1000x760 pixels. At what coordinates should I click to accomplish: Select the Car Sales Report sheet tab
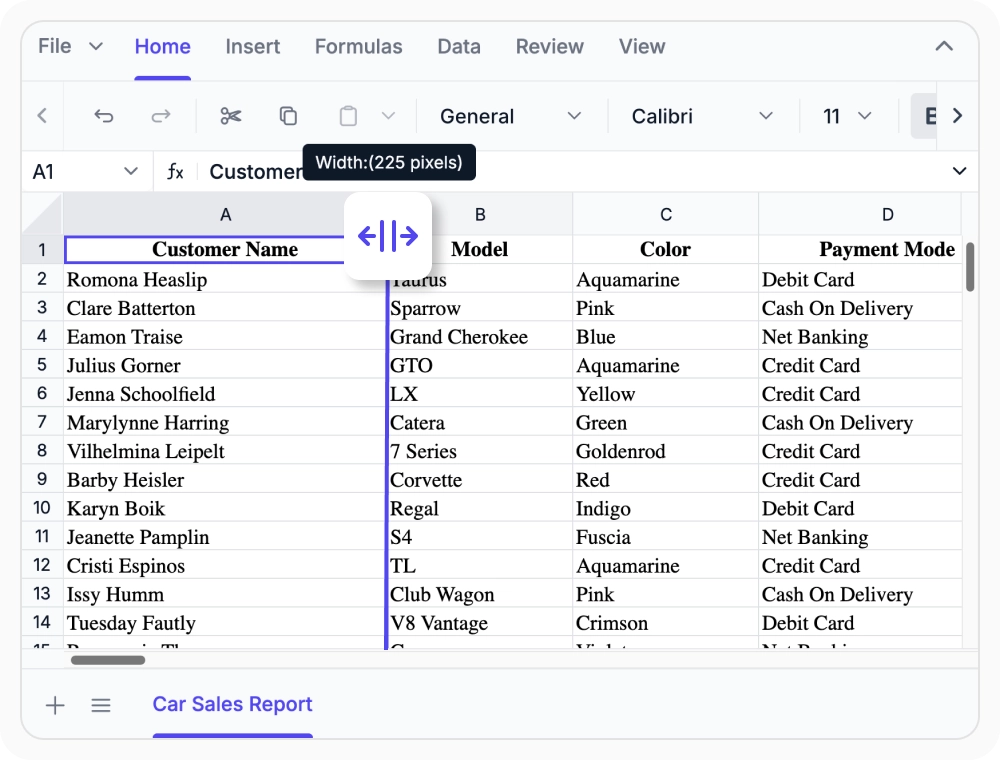(x=232, y=704)
